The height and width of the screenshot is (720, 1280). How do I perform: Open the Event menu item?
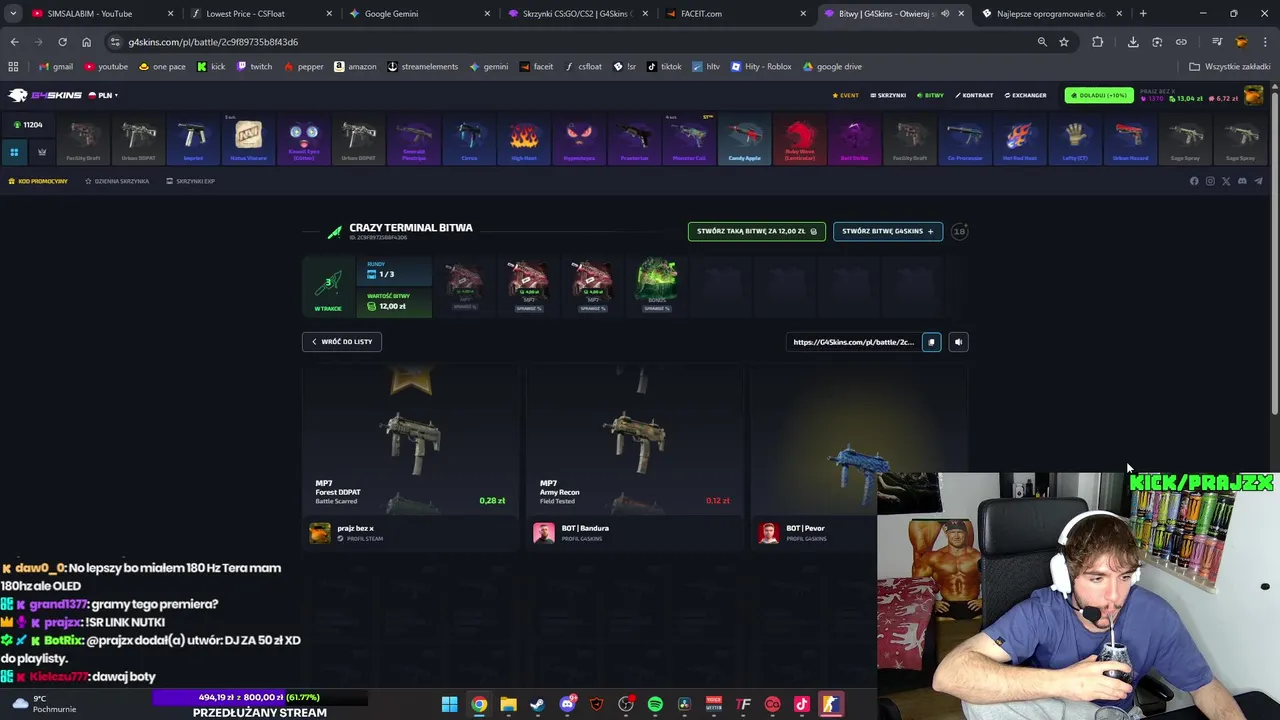tap(846, 95)
